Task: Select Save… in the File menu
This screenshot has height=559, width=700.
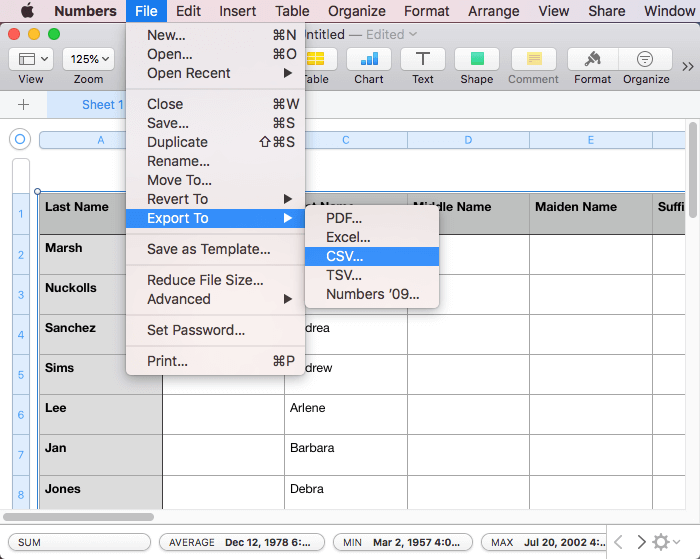Action: (x=216, y=123)
